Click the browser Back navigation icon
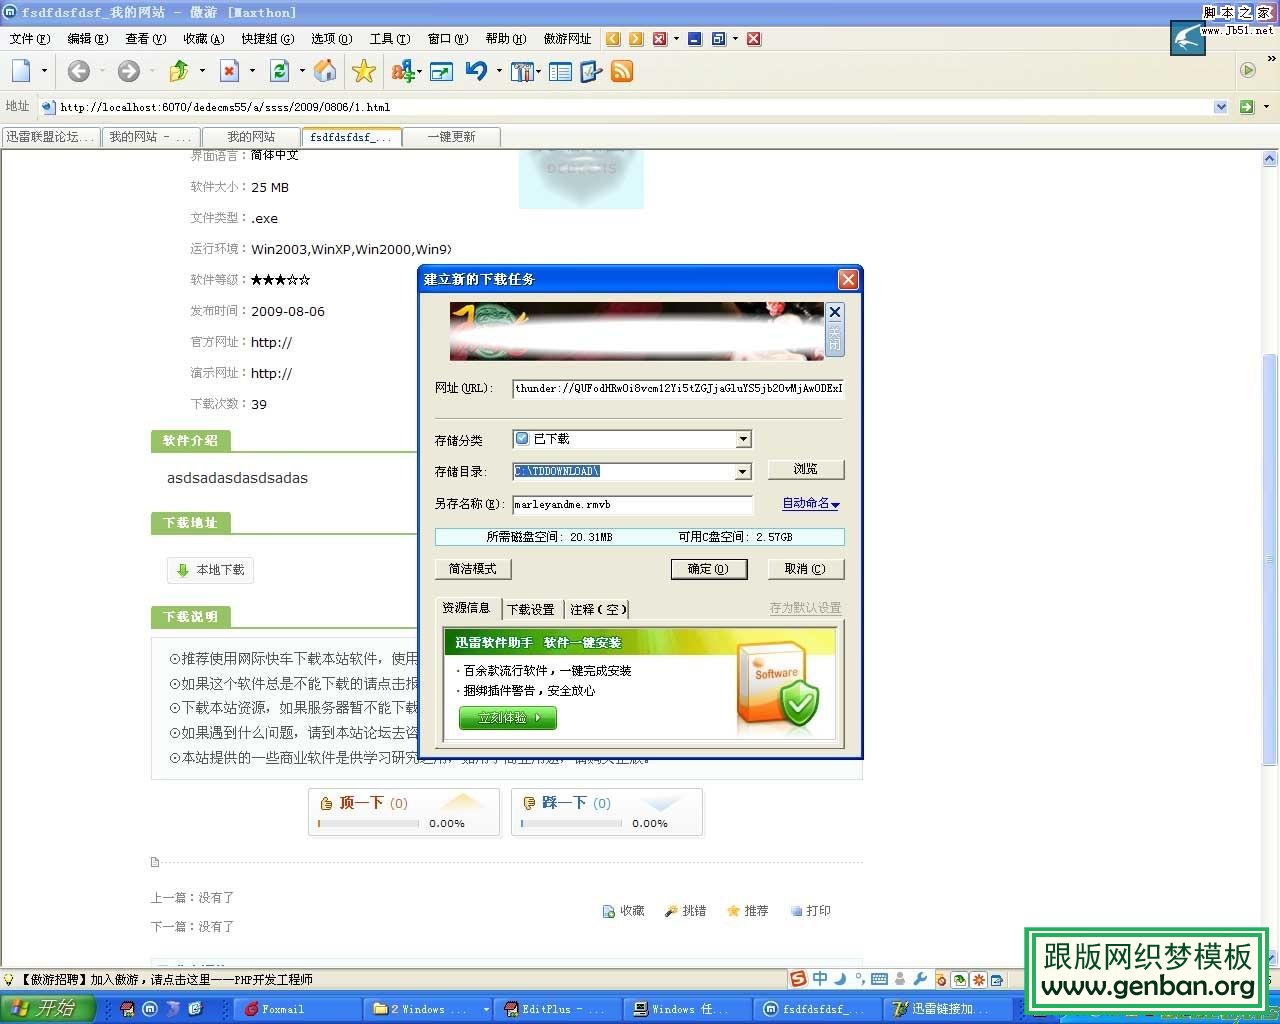 coord(78,71)
